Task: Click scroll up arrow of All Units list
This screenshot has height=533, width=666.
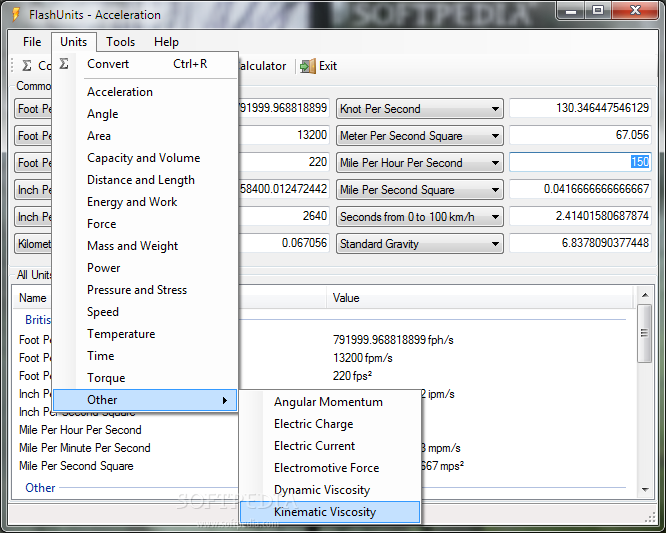Action: coord(645,295)
